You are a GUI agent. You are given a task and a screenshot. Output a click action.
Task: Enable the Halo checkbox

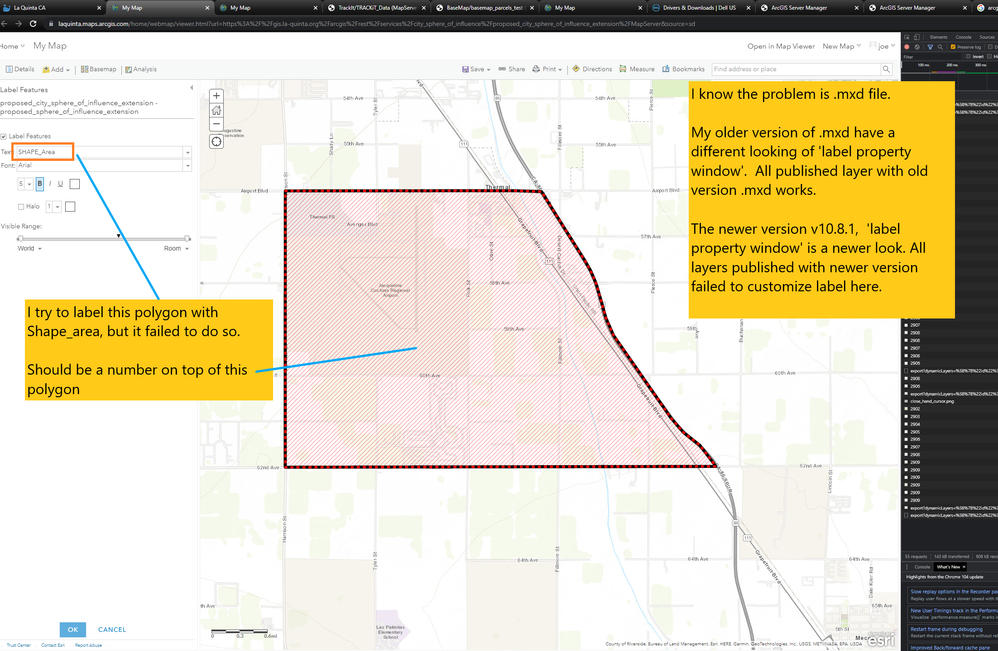coord(21,207)
